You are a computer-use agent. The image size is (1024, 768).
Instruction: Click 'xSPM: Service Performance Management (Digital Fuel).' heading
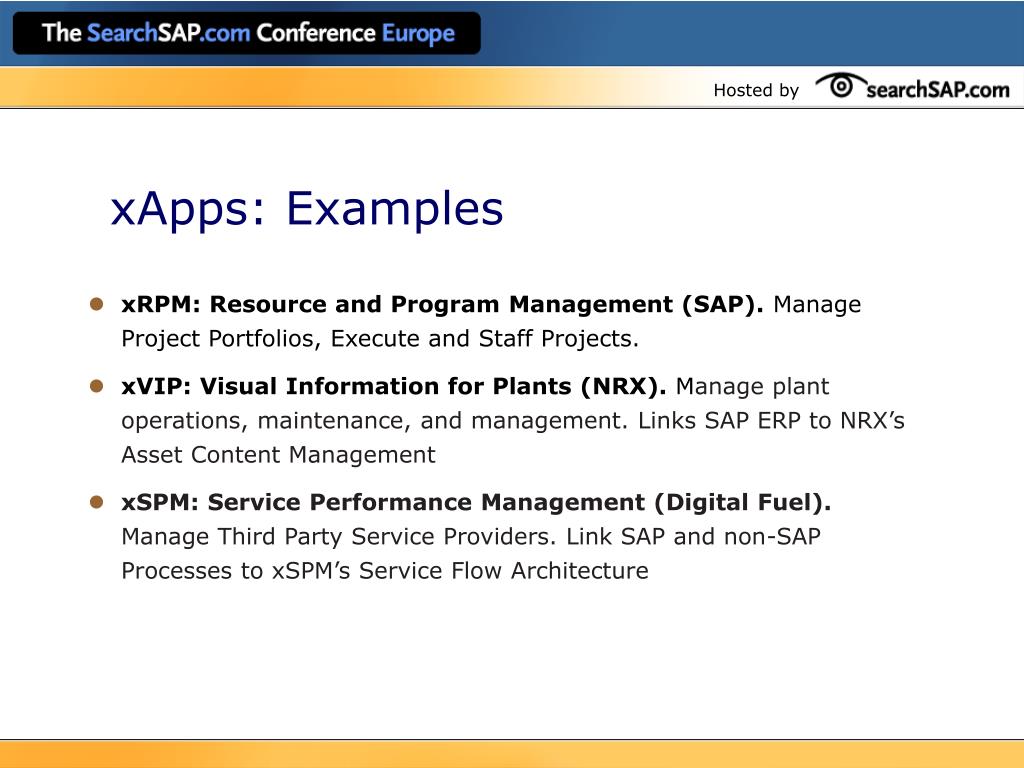pos(476,502)
